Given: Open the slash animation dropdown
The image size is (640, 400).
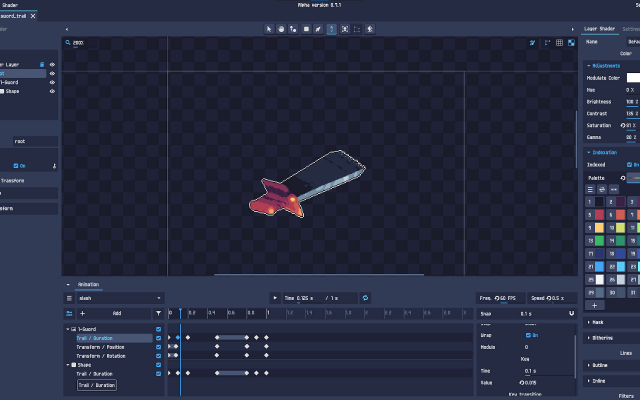Looking at the screenshot, I should pos(120,298).
